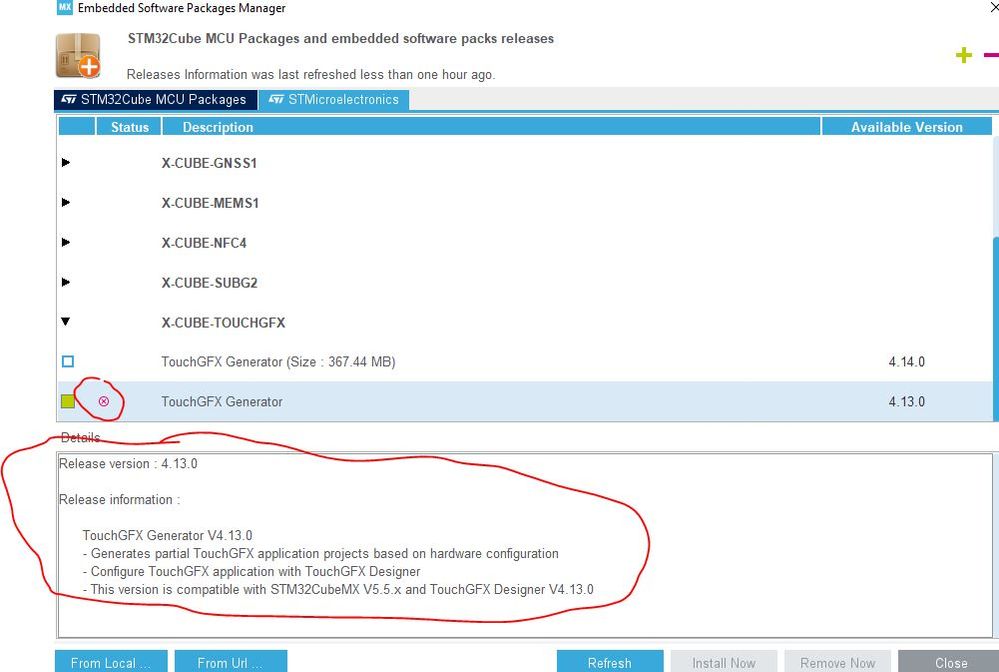
Task: Collapse the X-CUBE-TOUCHGFX package
Action: click(66, 322)
